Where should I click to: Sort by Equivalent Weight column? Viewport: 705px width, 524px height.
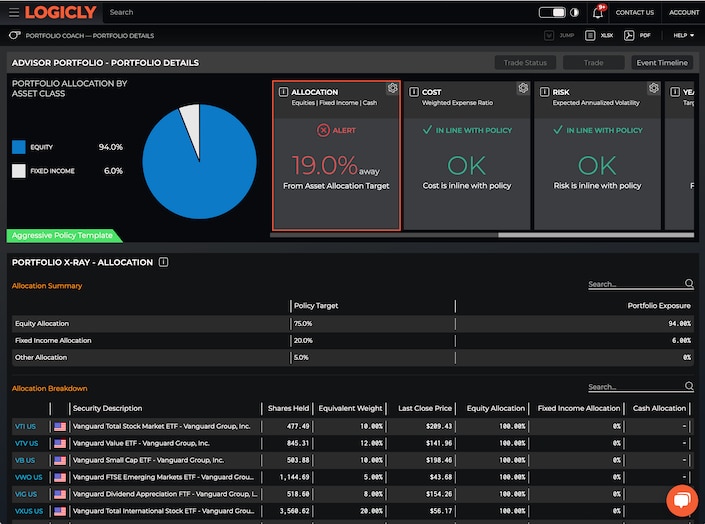pos(350,408)
